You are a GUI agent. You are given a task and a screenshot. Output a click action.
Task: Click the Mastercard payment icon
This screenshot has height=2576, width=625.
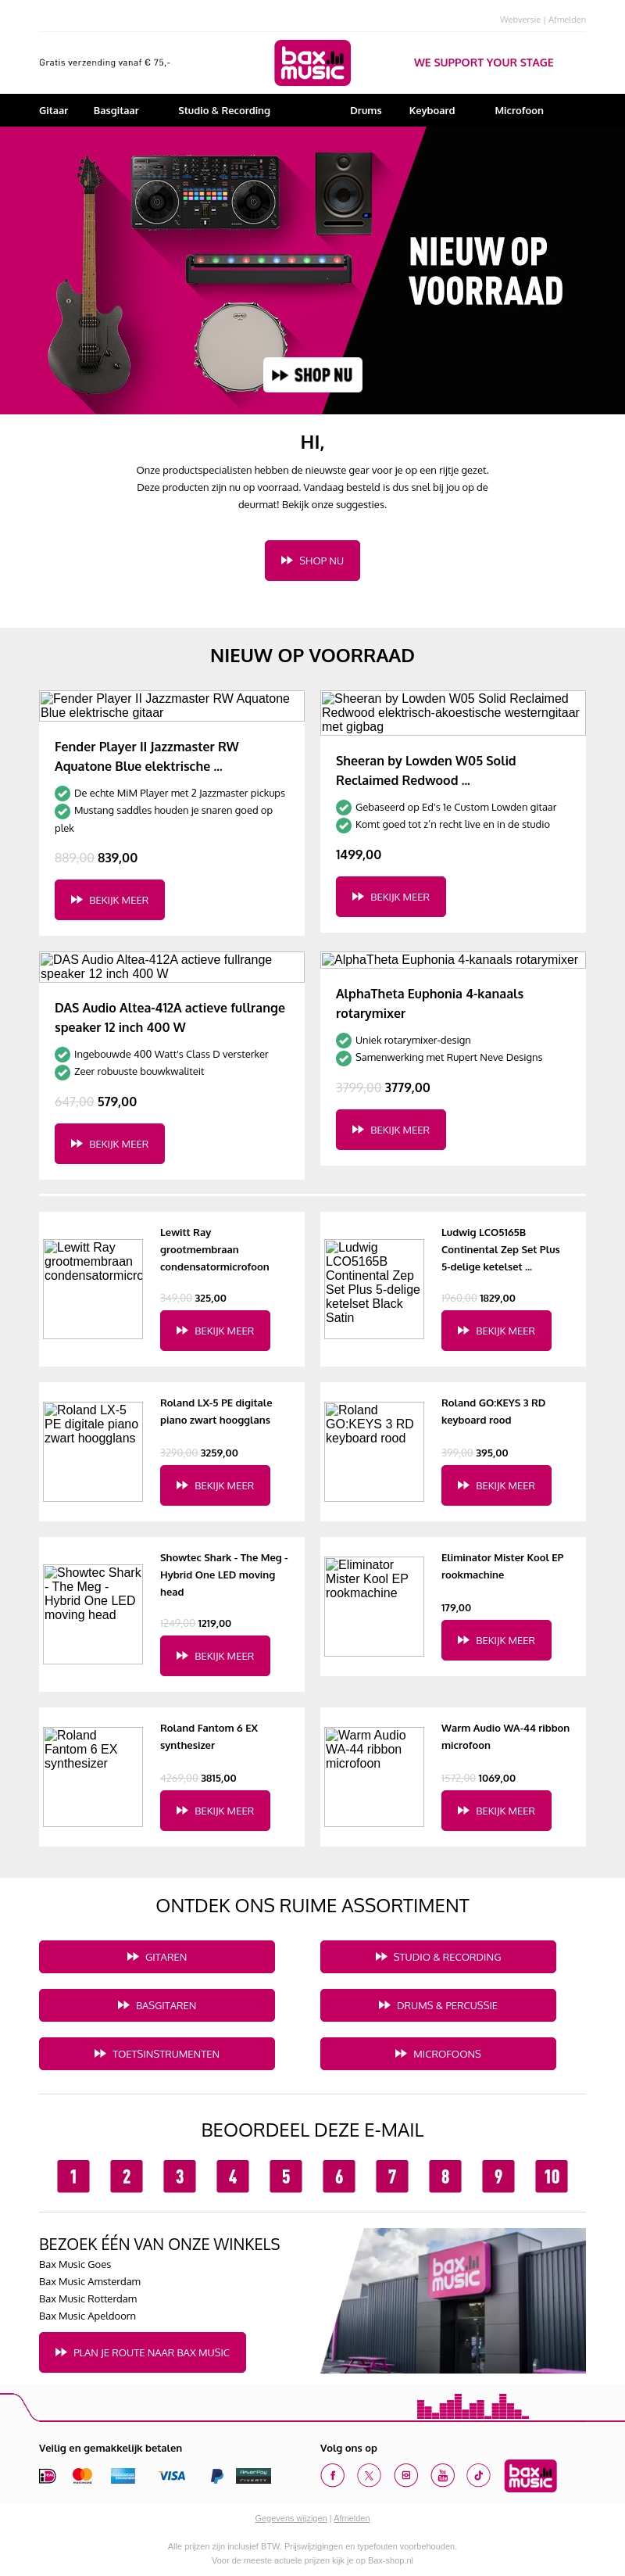pos(83,2476)
